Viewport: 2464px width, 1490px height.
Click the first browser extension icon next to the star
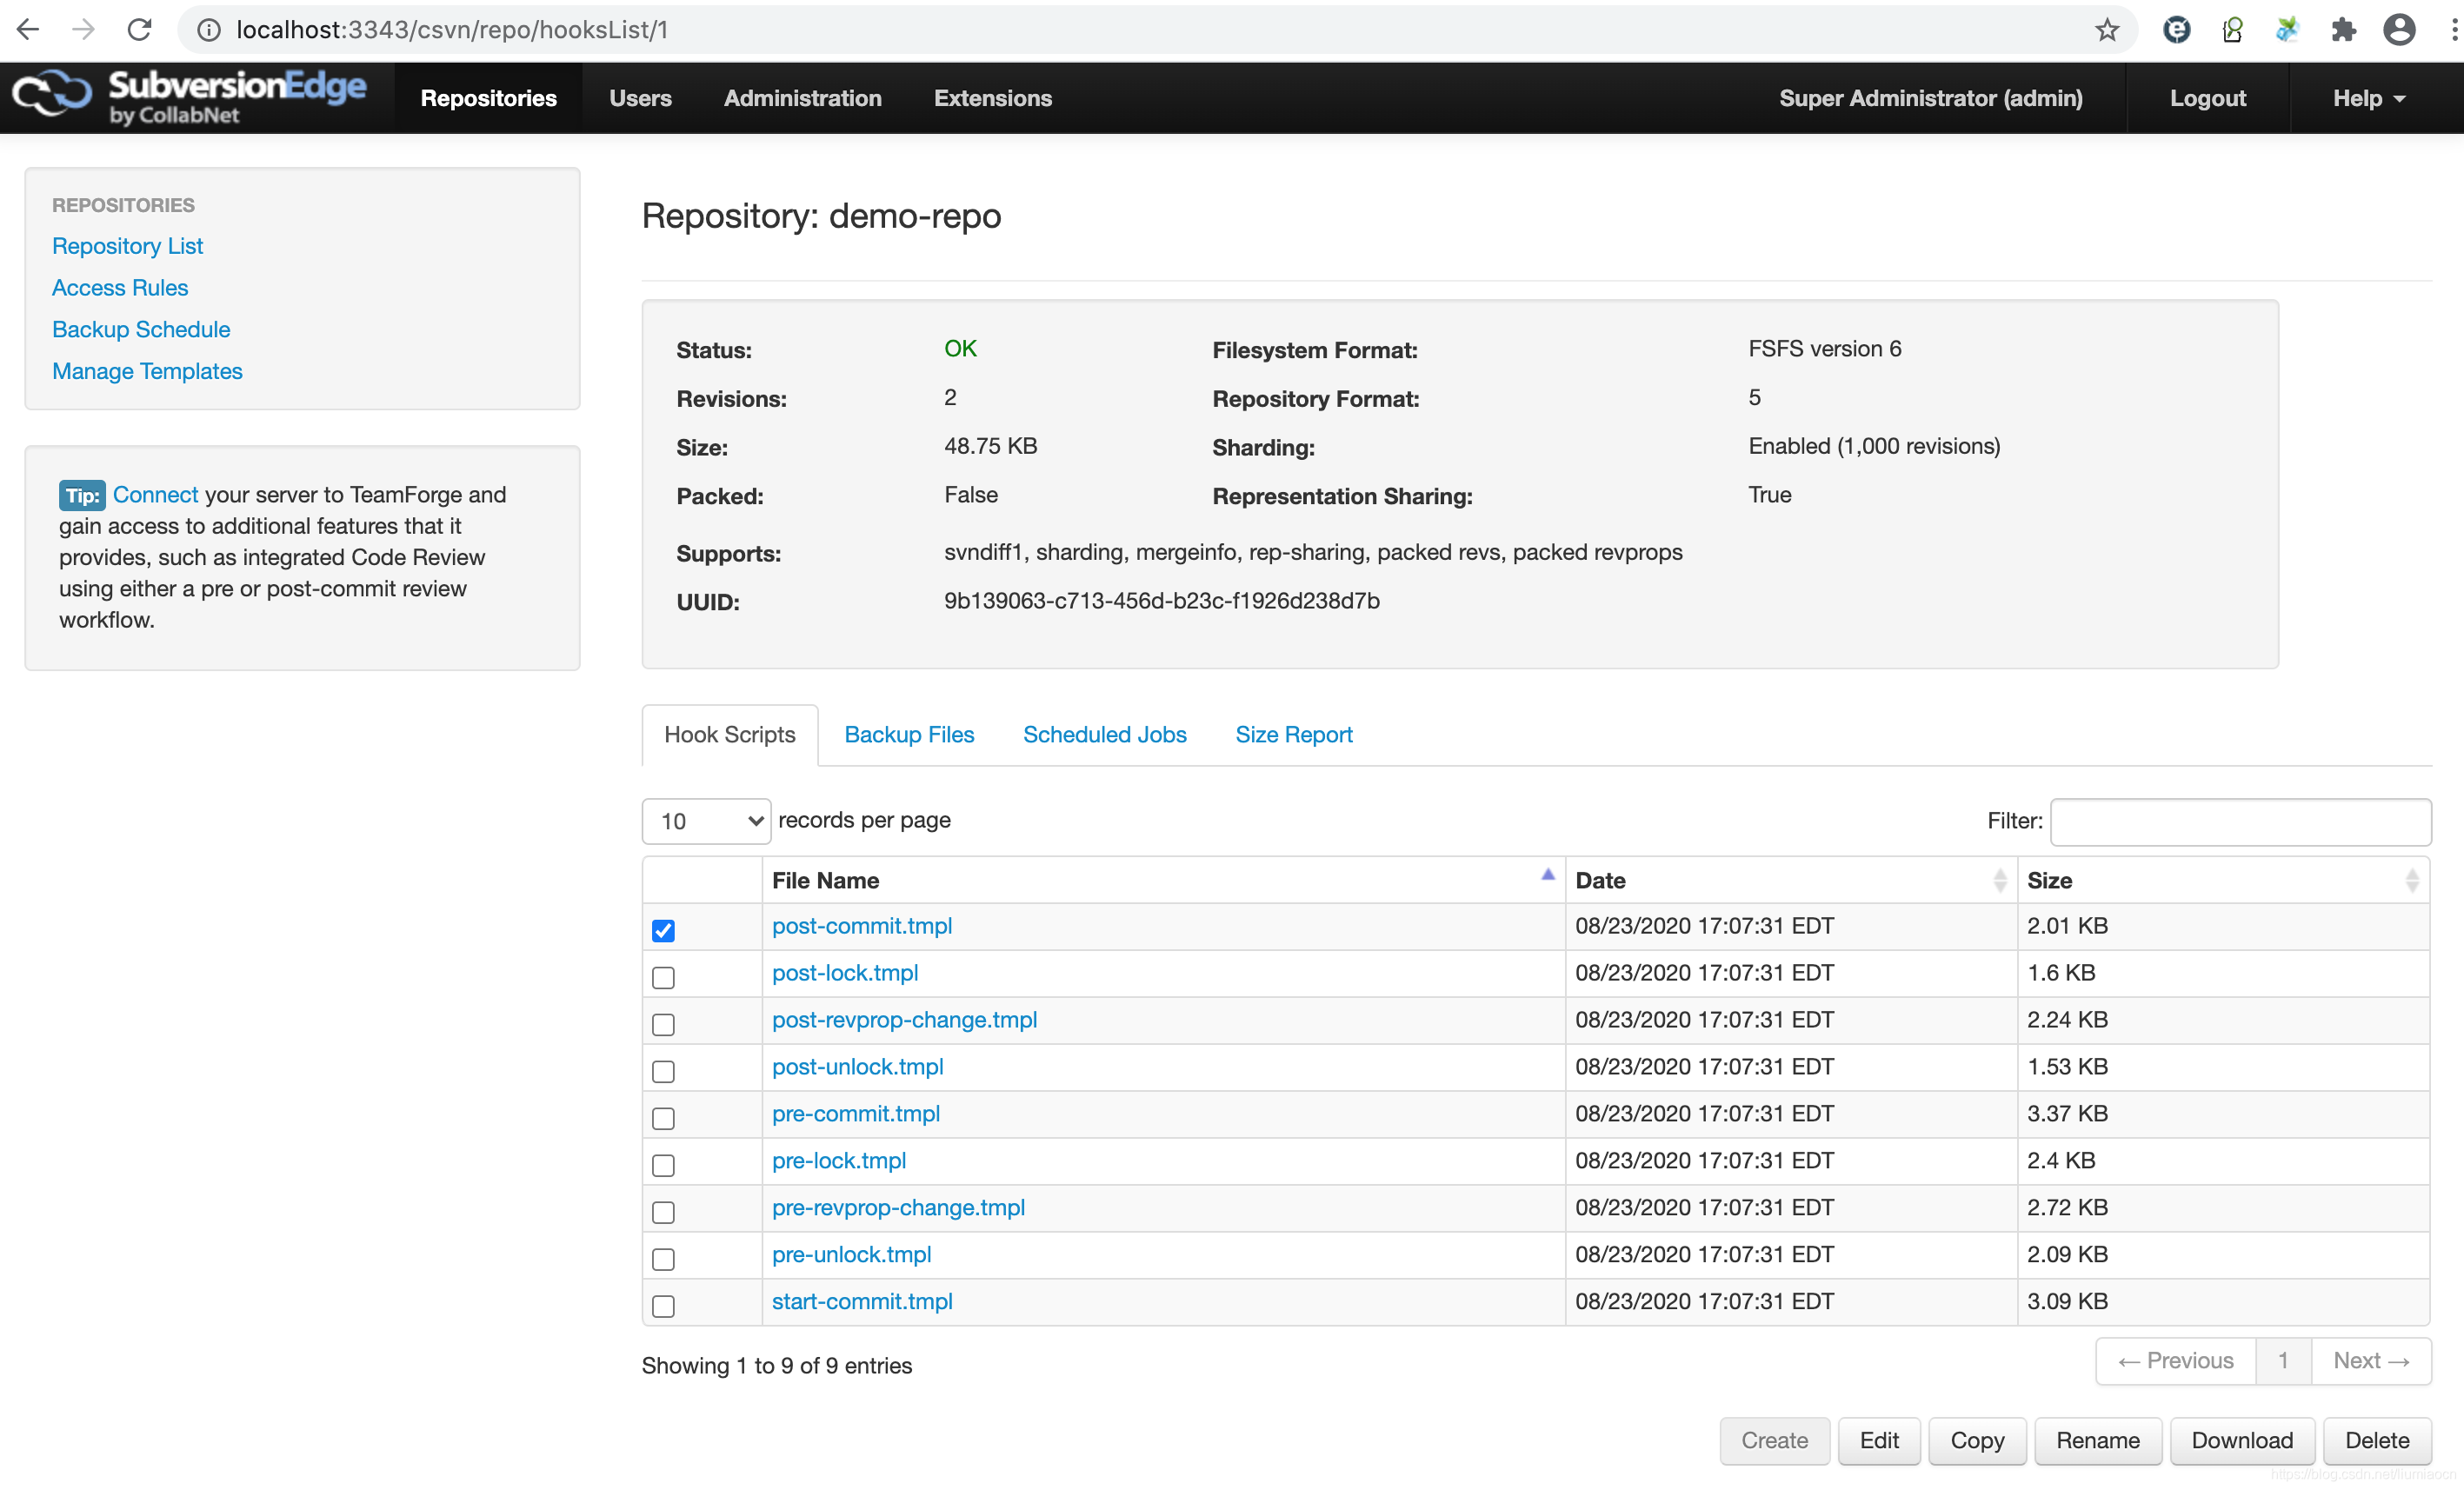coord(2176,30)
